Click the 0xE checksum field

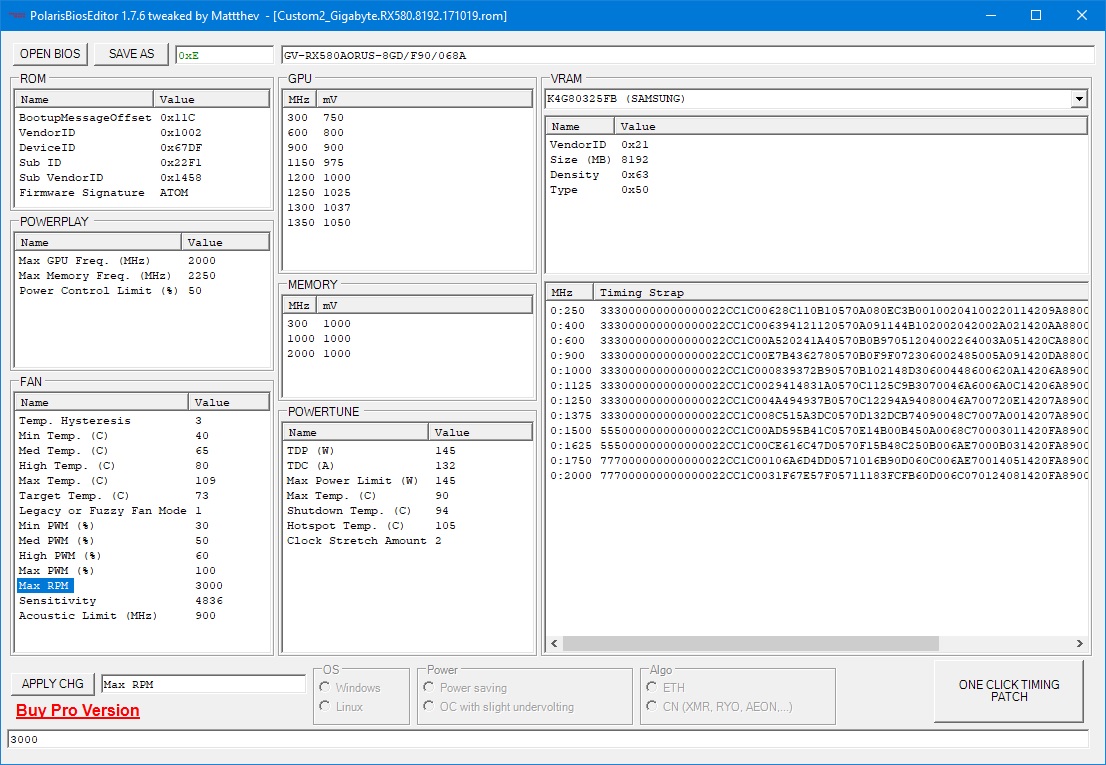(x=224, y=55)
